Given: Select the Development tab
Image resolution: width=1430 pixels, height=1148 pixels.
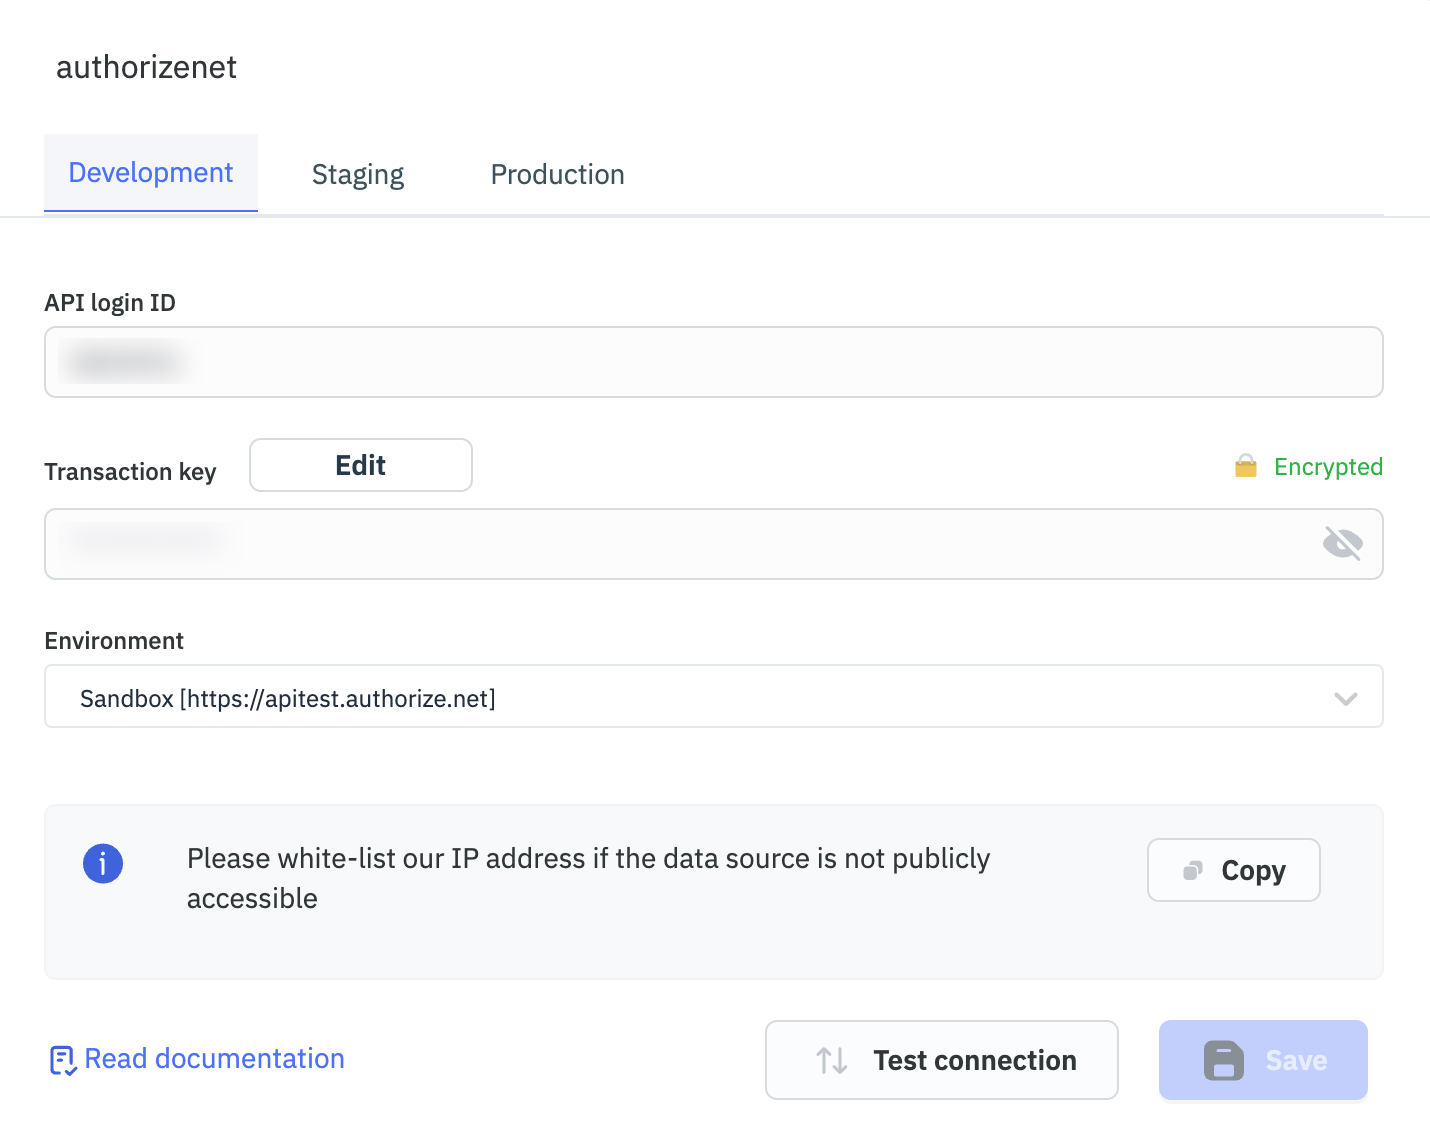Looking at the screenshot, I should [150, 172].
